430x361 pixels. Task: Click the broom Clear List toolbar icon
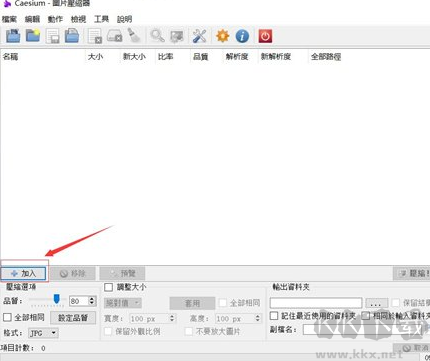pyautogui.click(x=134, y=35)
